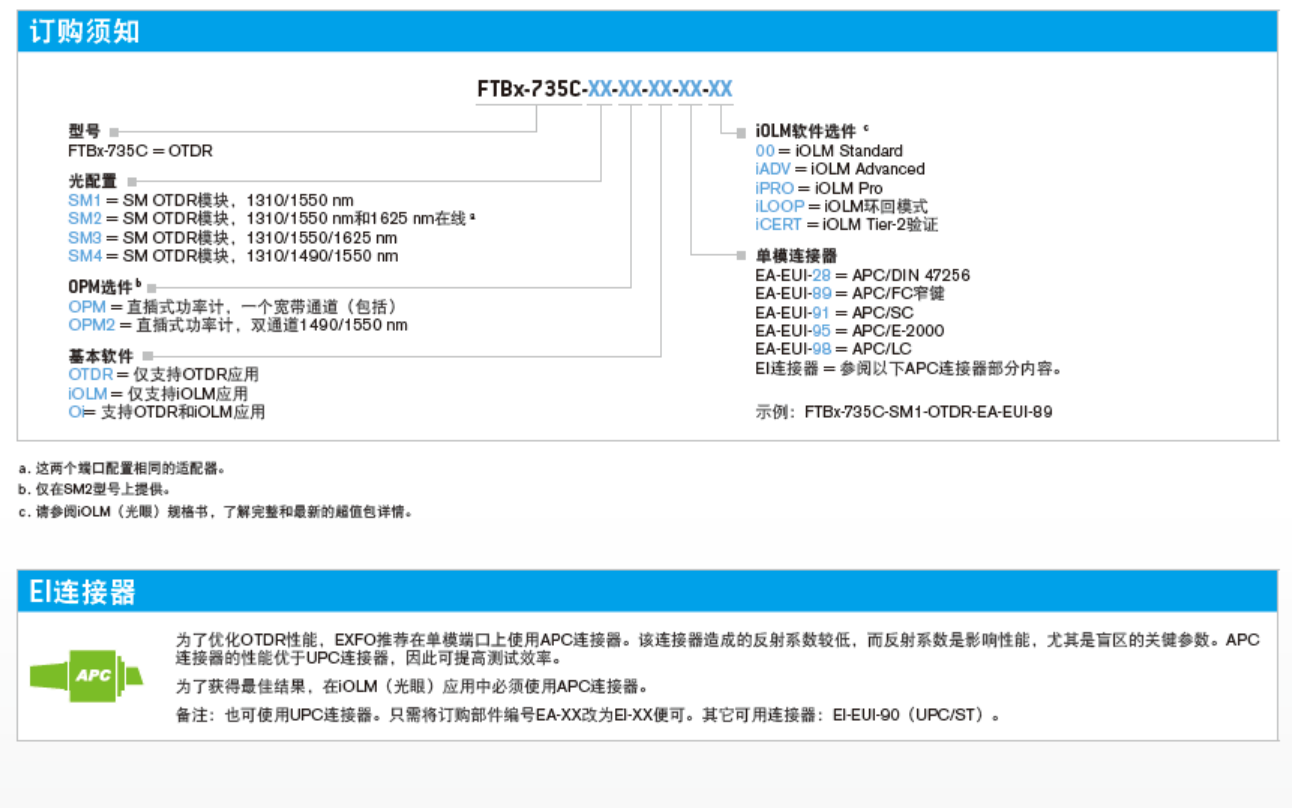Screen dimensions: 1292x808
Task: Select the "EA-EUI-95 = APC/E-2000" line
Action: [850, 331]
